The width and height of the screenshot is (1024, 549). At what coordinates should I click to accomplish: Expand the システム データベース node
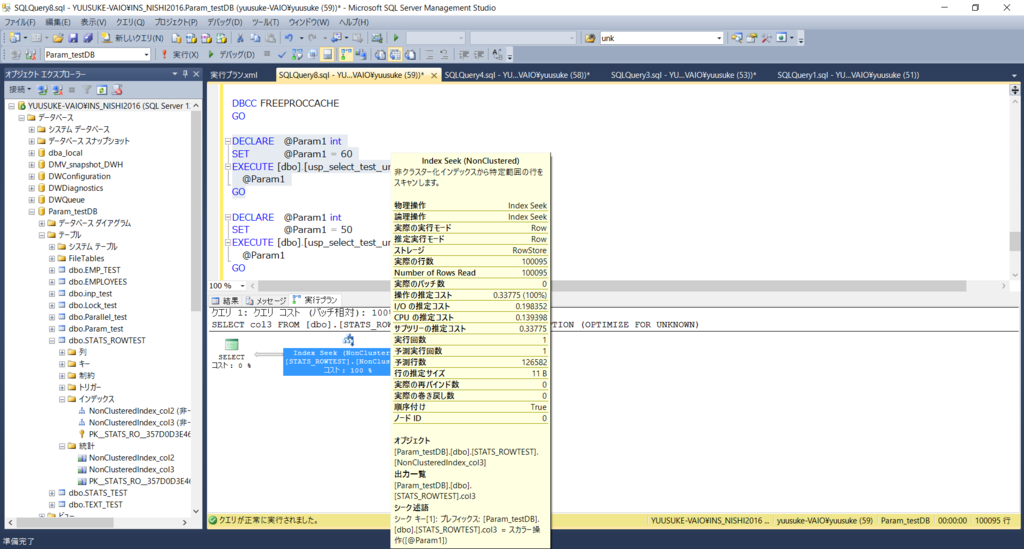point(31,129)
